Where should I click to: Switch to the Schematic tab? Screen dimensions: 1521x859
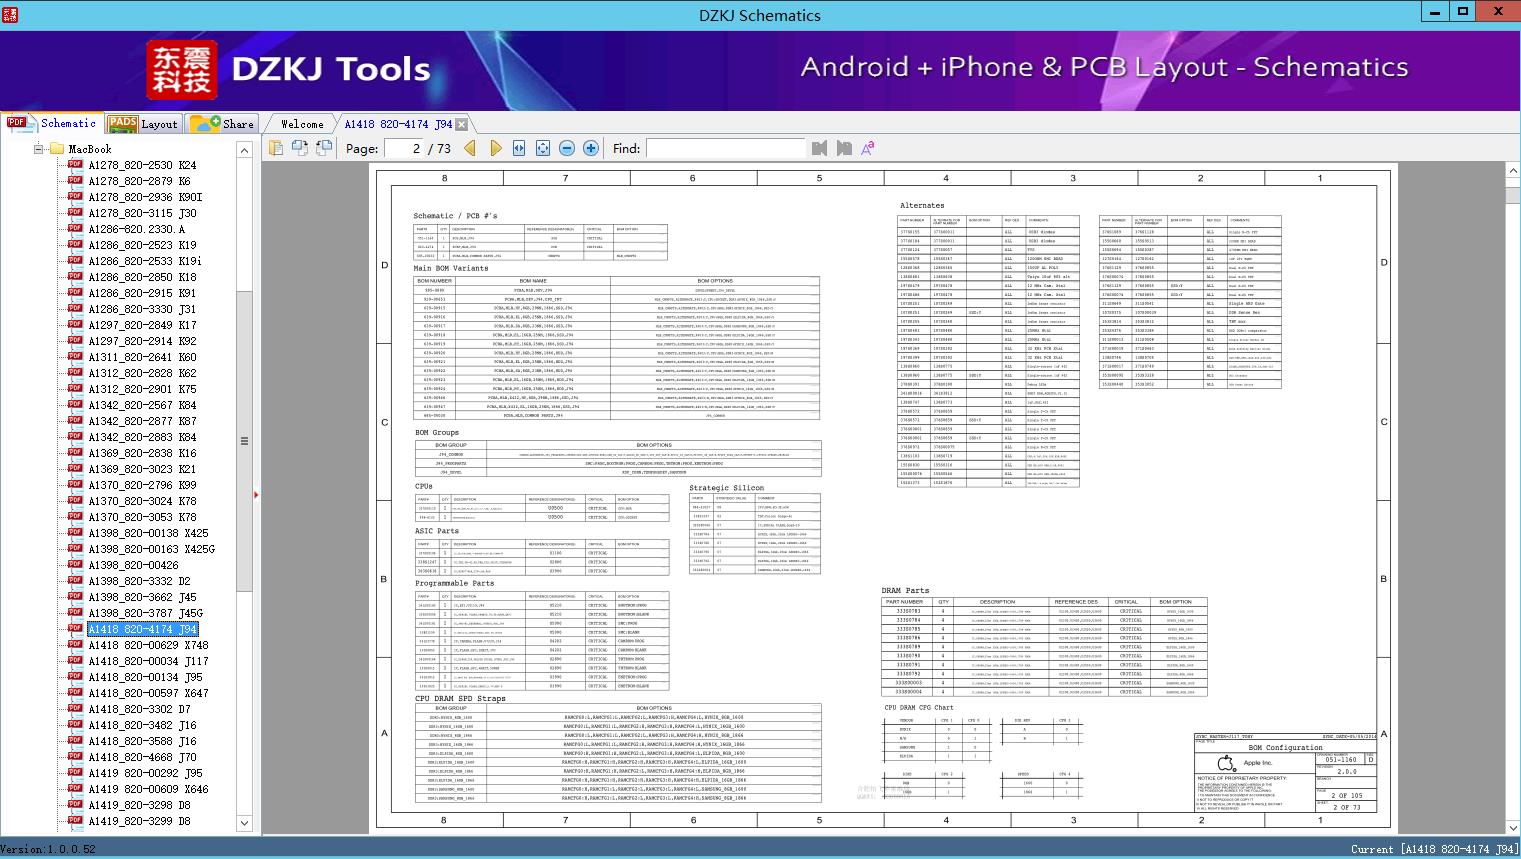click(x=52, y=123)
